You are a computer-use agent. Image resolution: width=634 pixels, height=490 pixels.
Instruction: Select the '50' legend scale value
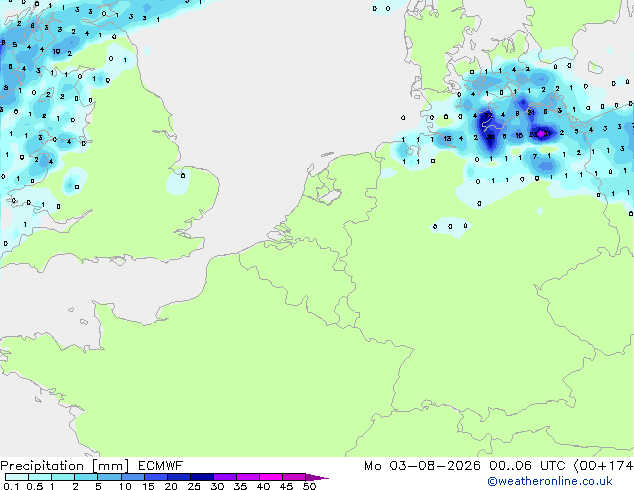tap(310, 486)
